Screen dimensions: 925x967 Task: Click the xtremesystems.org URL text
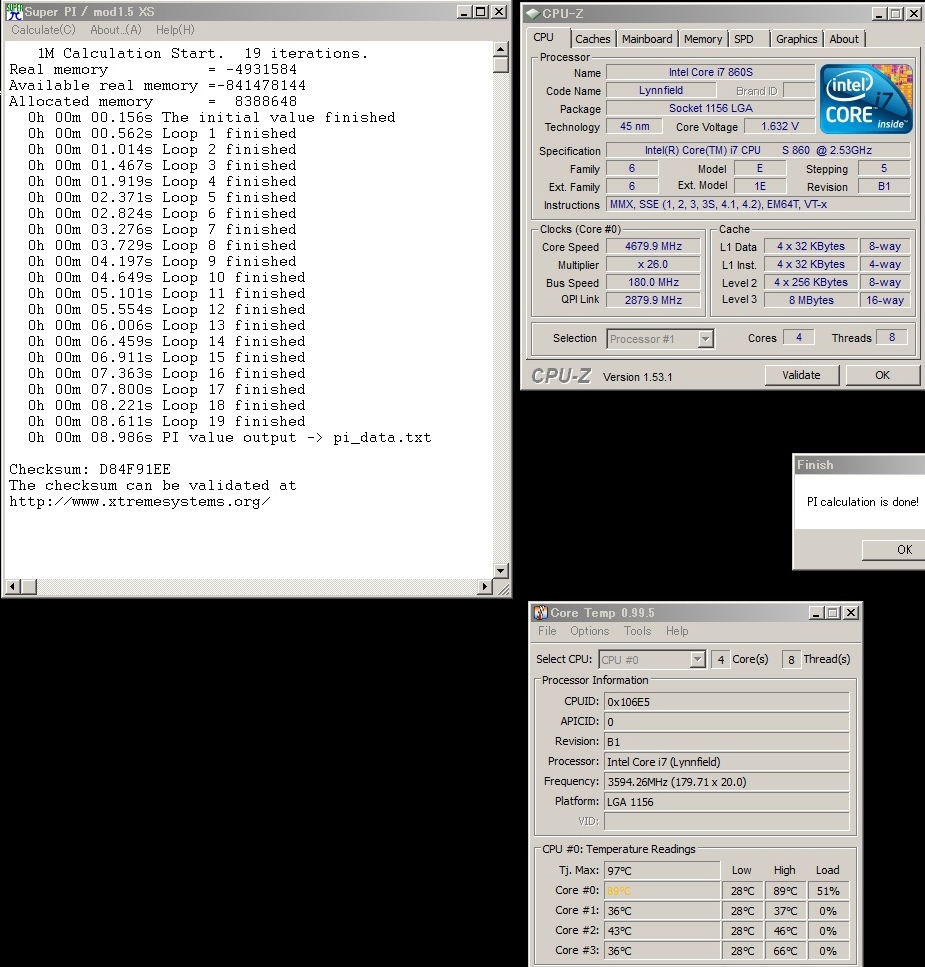pos(140,501)
